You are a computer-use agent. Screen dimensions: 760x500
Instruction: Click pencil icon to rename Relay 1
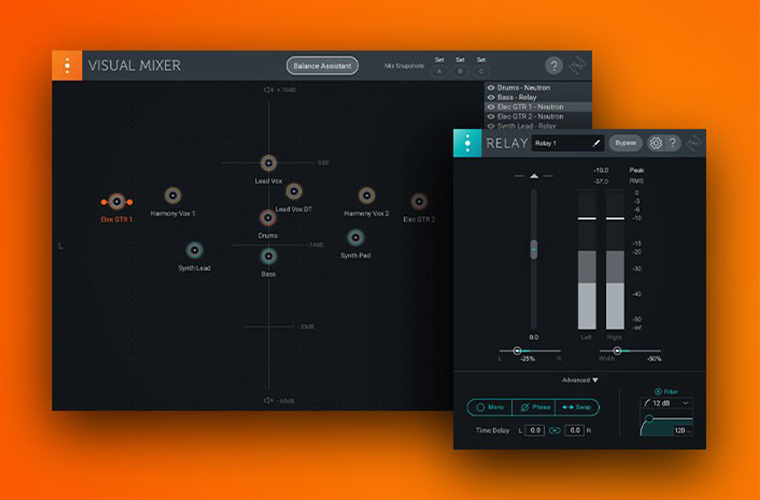tap(597, 143)
